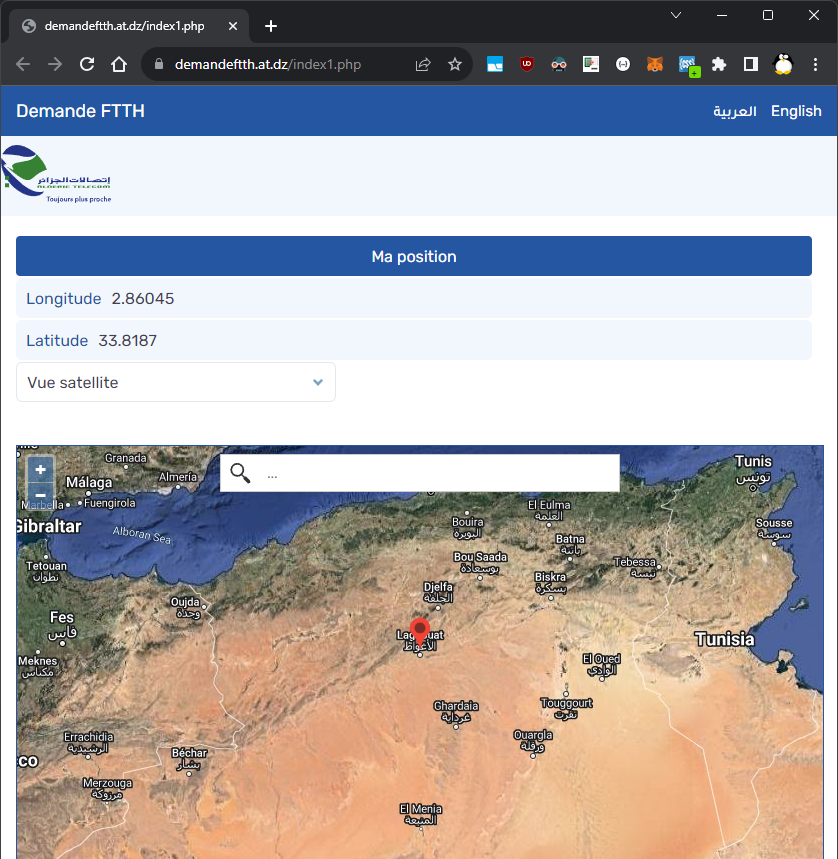
Task: Click the map search magnifier icon
Action: (x=240, y=473)
